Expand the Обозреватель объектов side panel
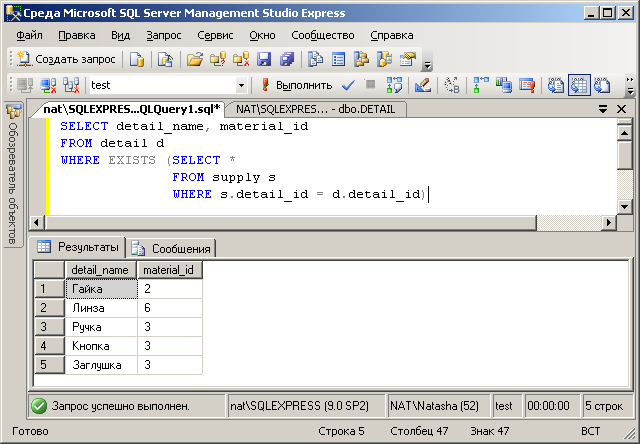 (13, 175)
